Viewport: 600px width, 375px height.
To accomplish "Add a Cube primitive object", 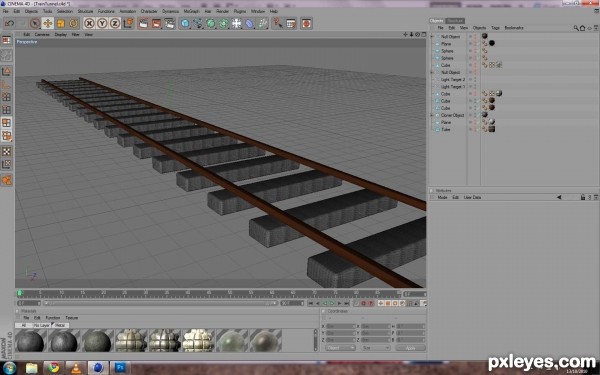I will pos(185,23).
